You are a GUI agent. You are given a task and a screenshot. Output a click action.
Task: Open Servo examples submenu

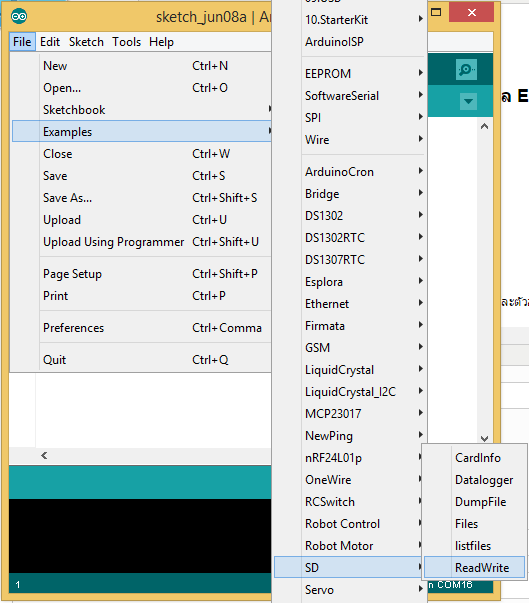[350, 589]
